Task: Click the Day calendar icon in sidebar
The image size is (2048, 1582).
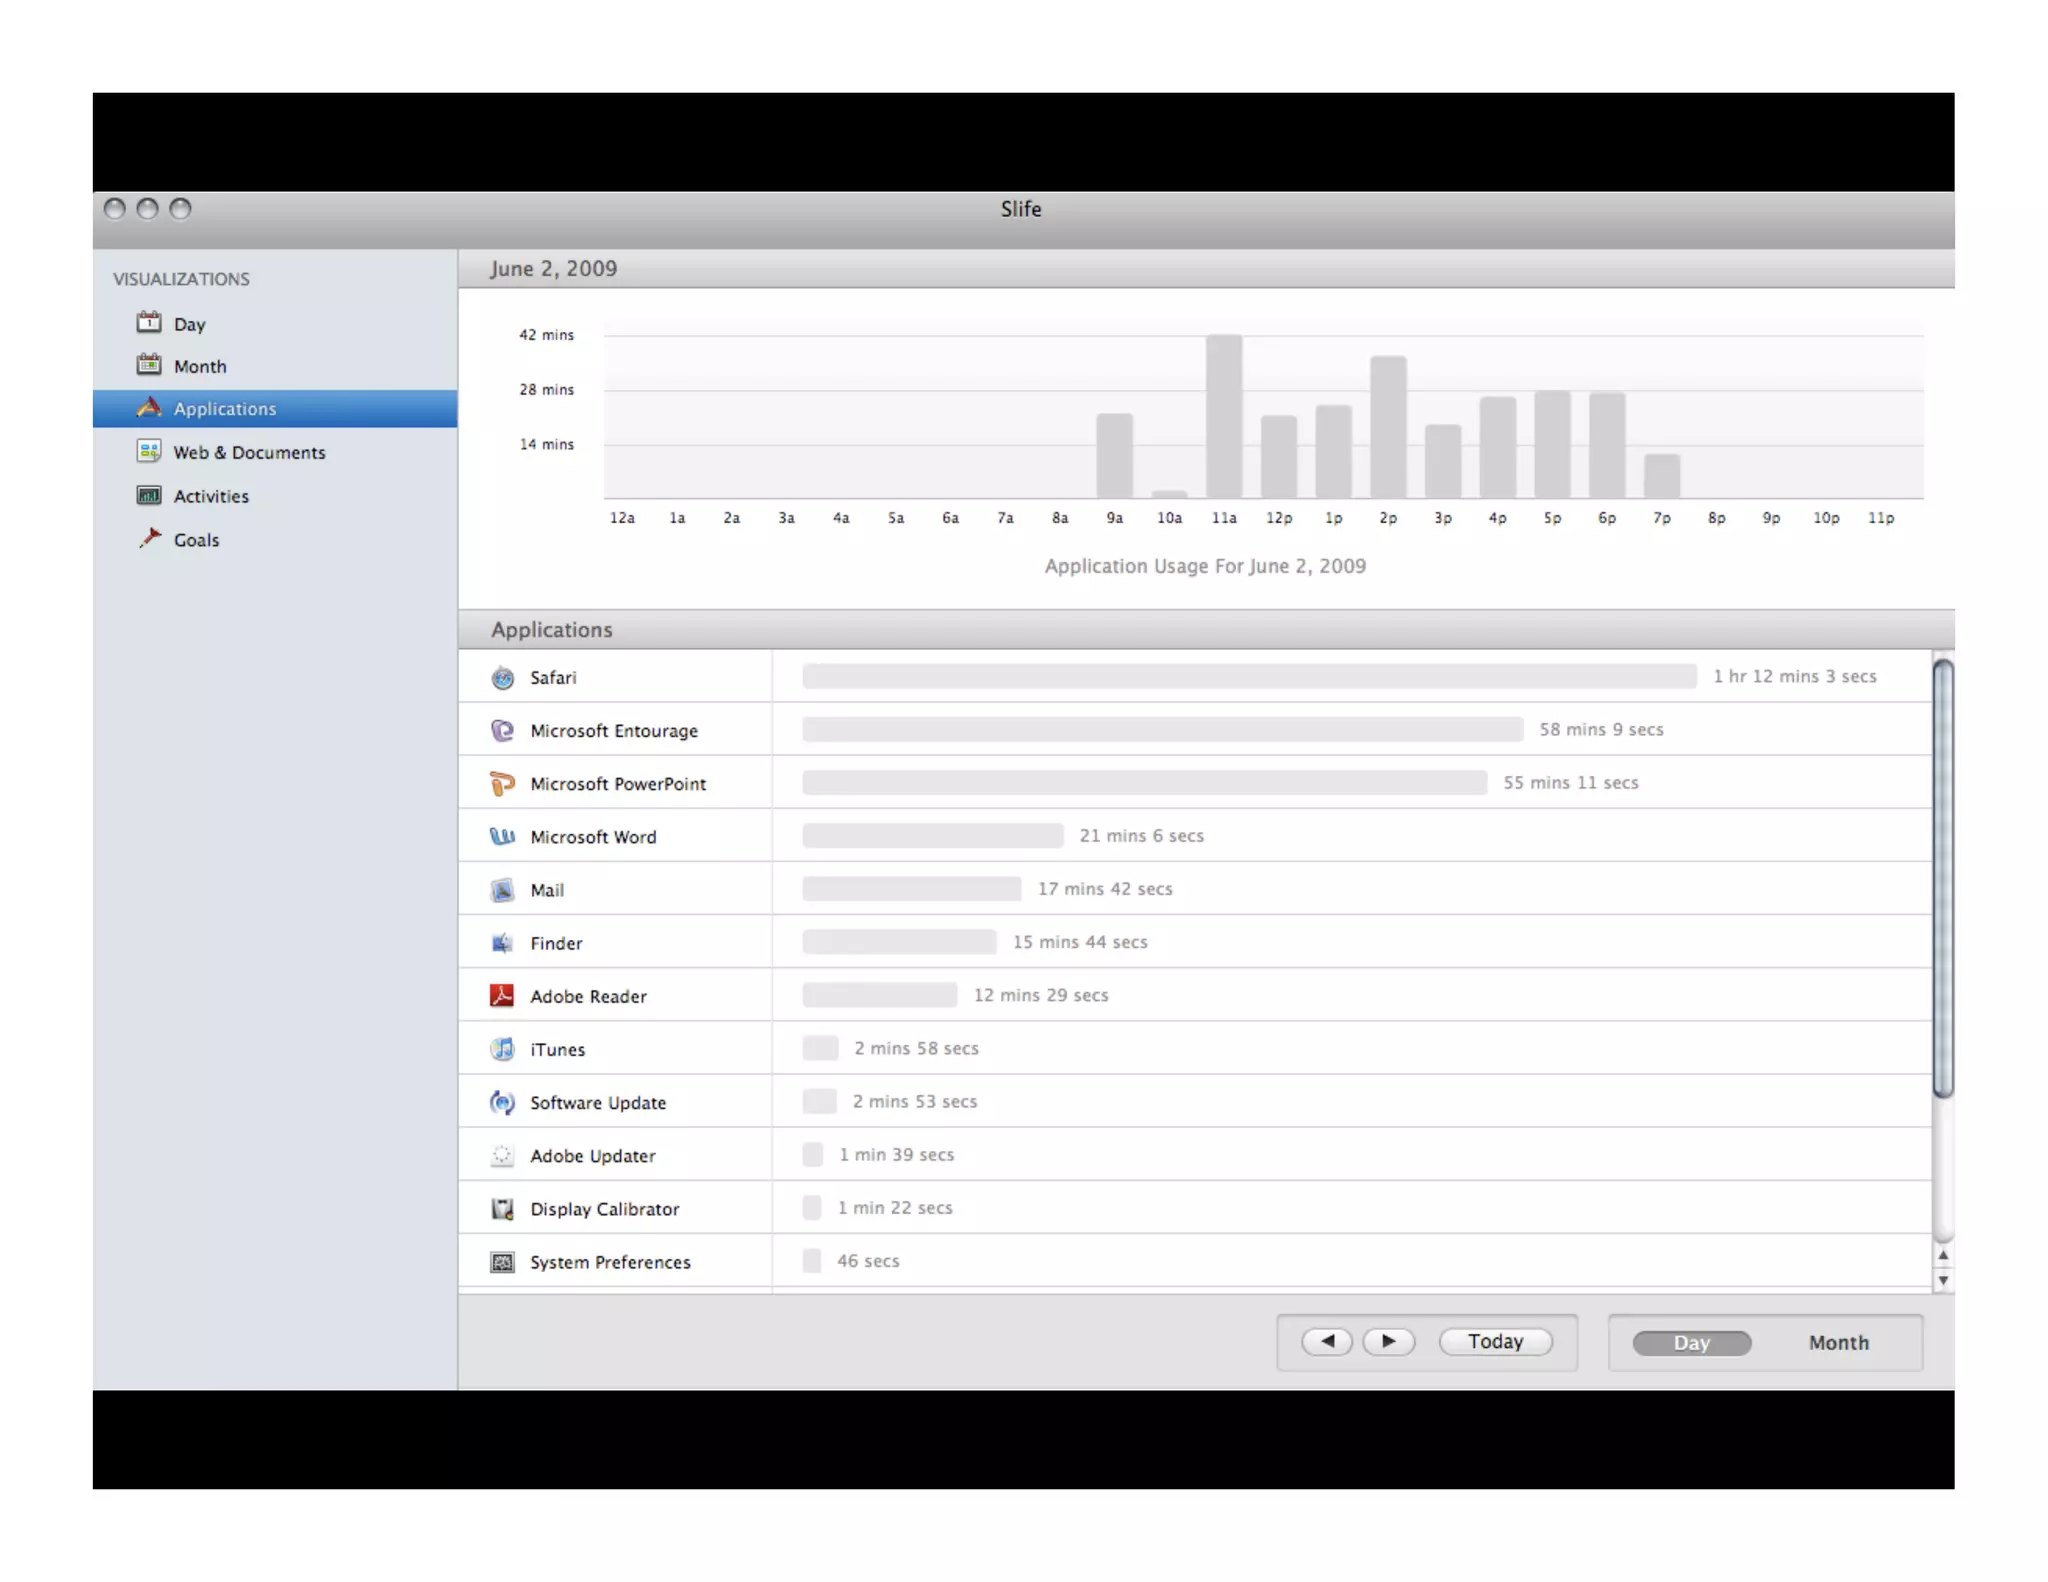Action: [x=149, y=322]
